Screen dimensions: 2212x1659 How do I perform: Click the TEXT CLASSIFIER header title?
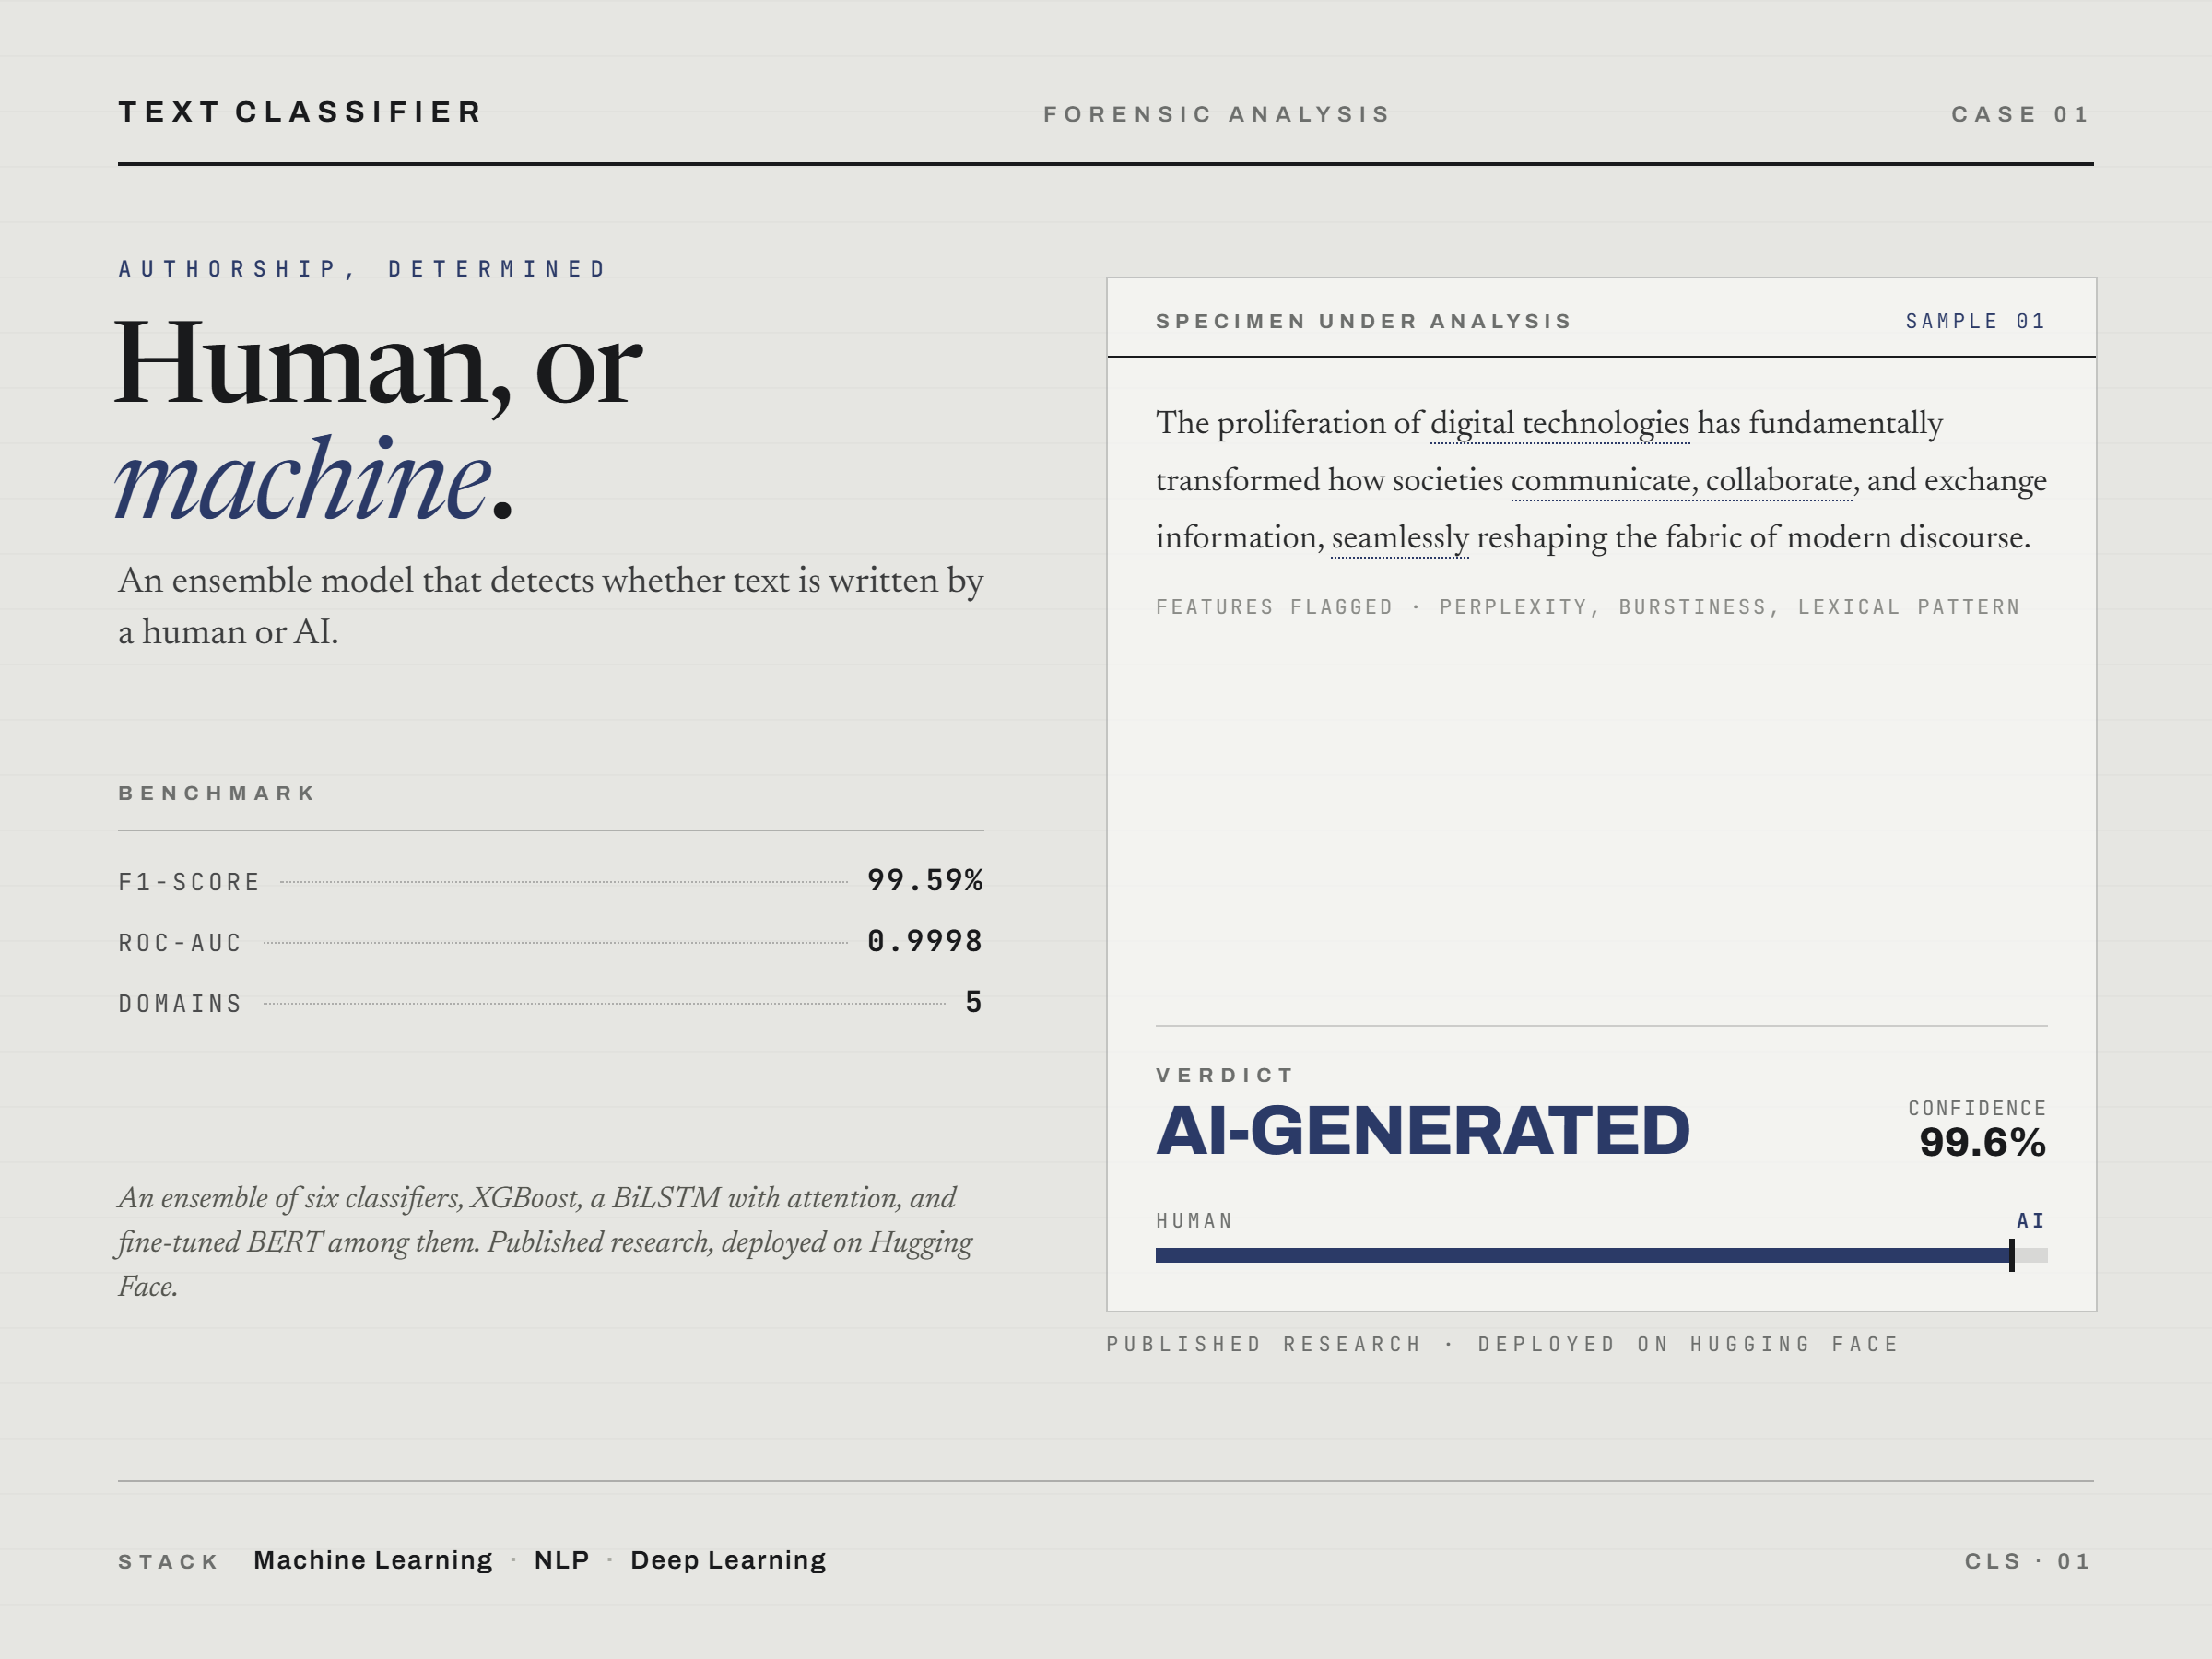click(300, 112)
